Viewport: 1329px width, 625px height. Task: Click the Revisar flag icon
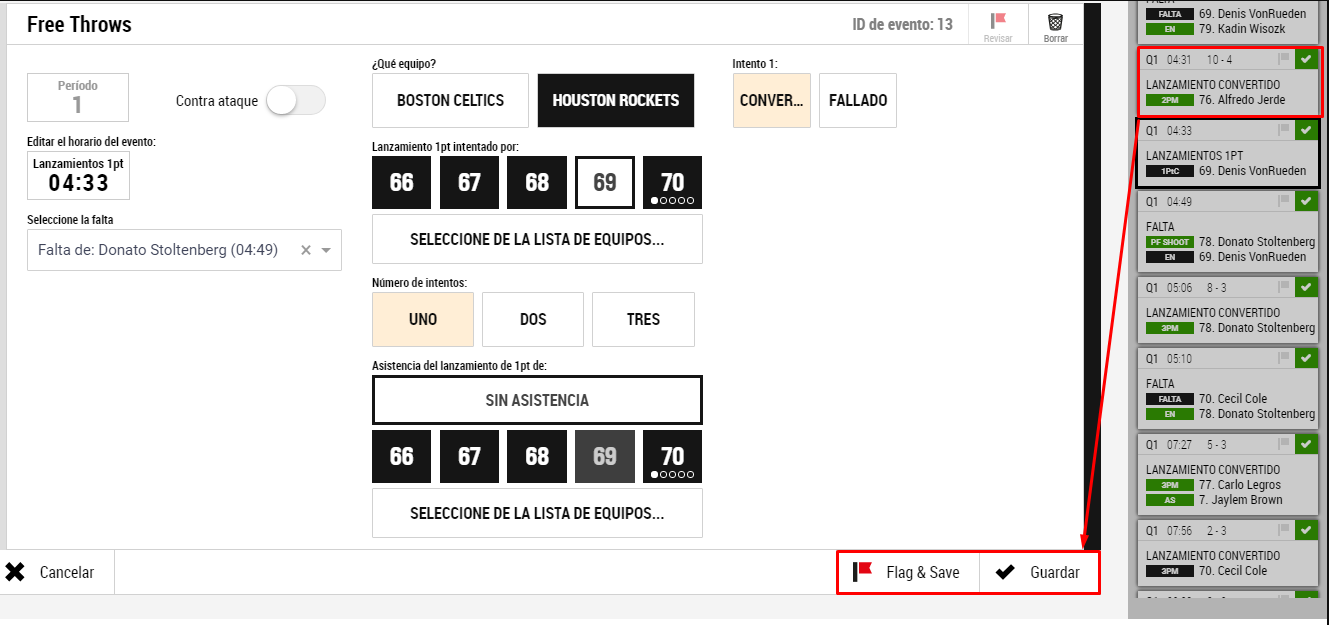click(x=998, y=21)
